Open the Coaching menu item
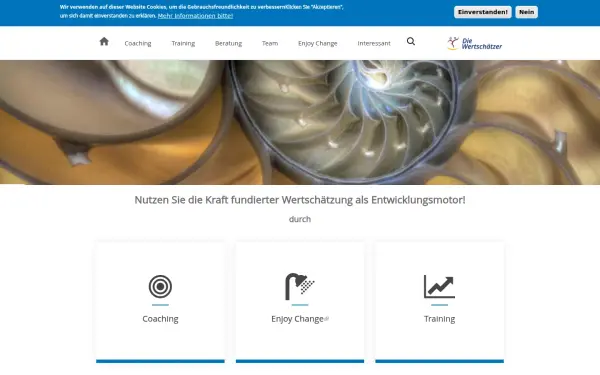The width and height of the screenshot is (600, 375). point(138,43)
